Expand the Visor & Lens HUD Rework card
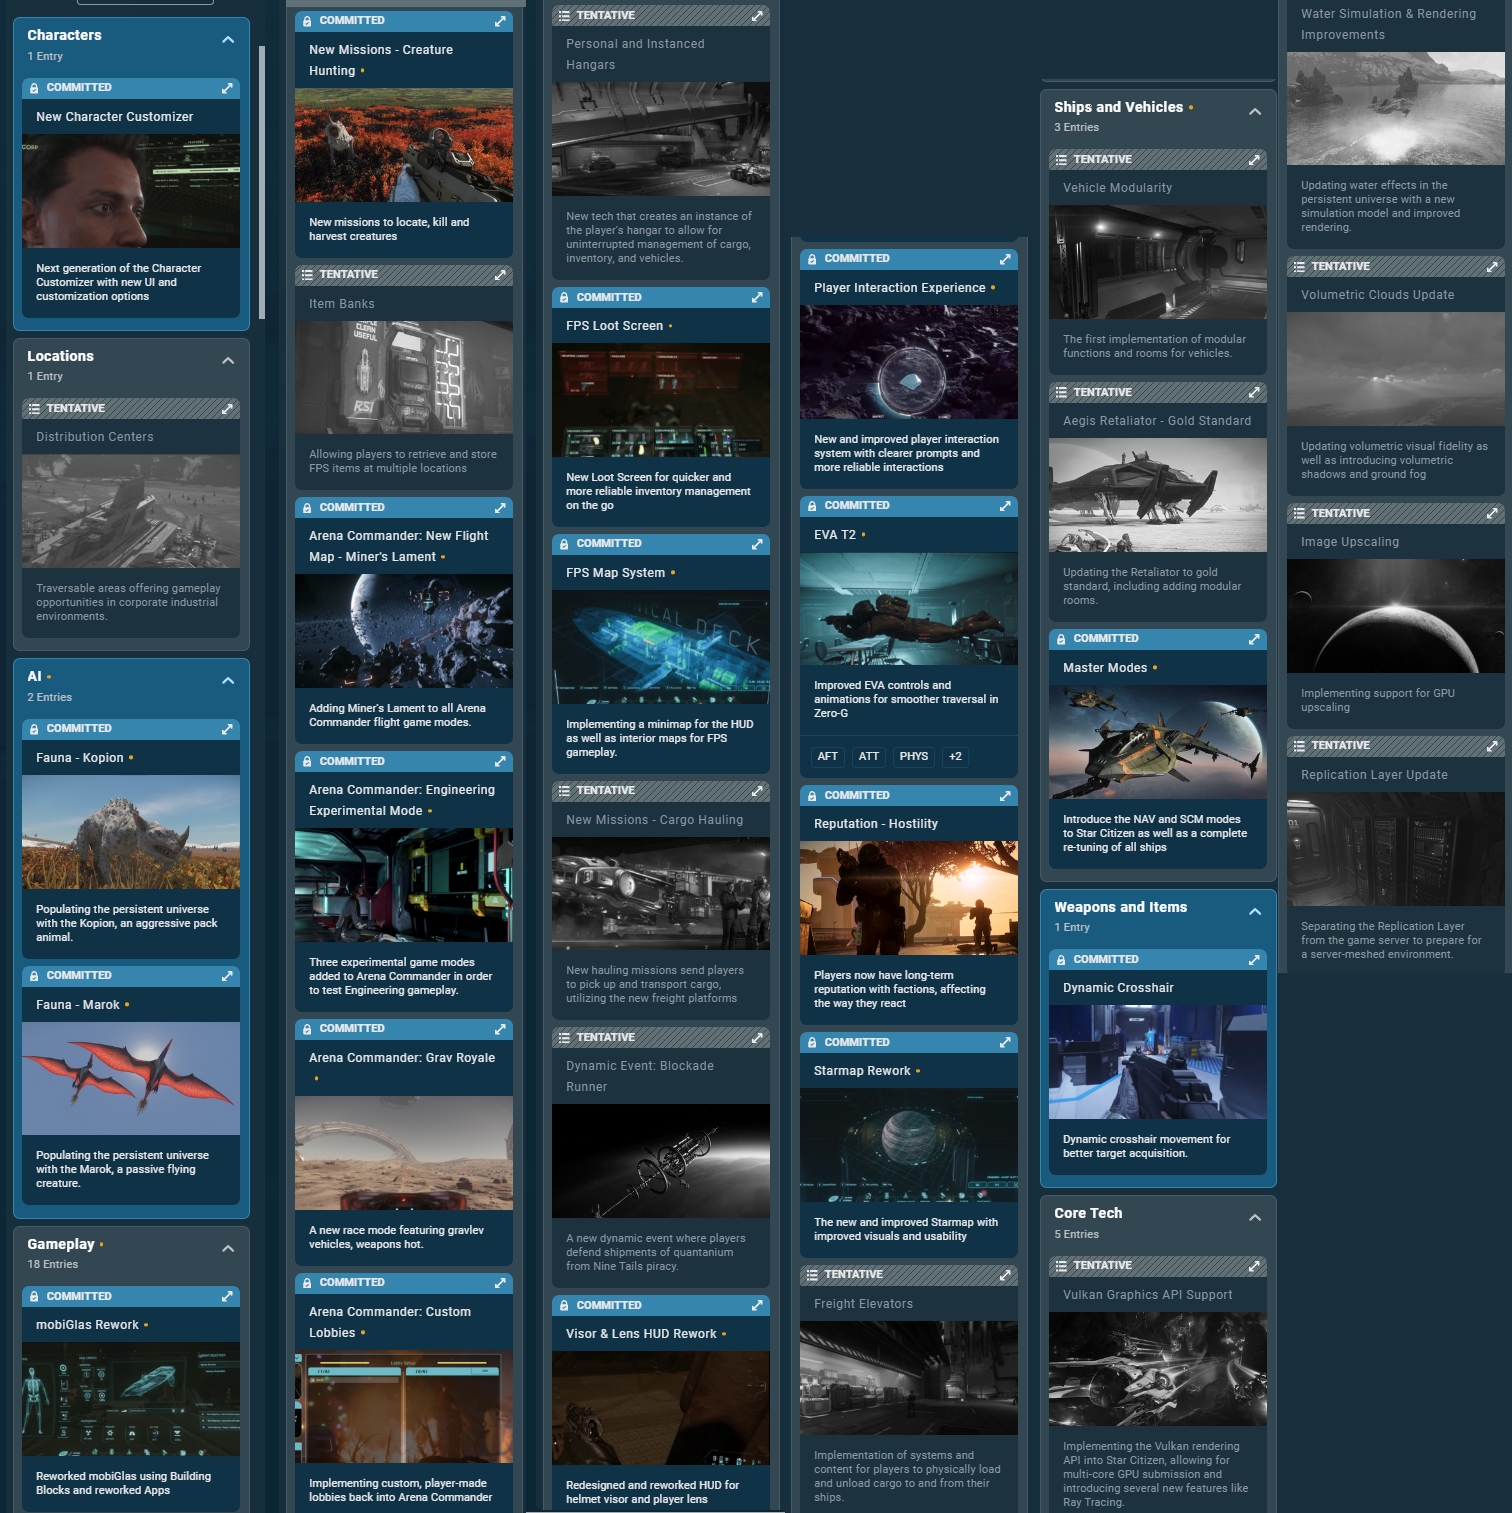 pos(757,1305)
